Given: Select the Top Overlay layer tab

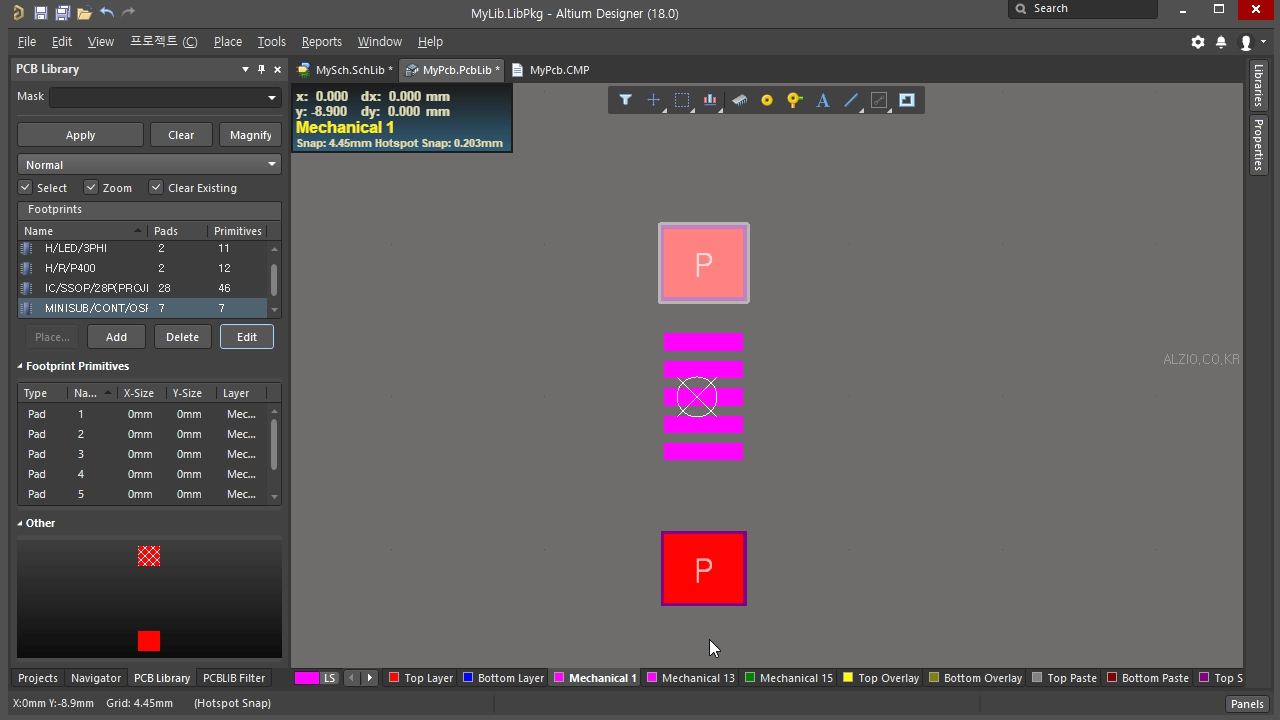Looking at the screenshot, I should [880, 678].
